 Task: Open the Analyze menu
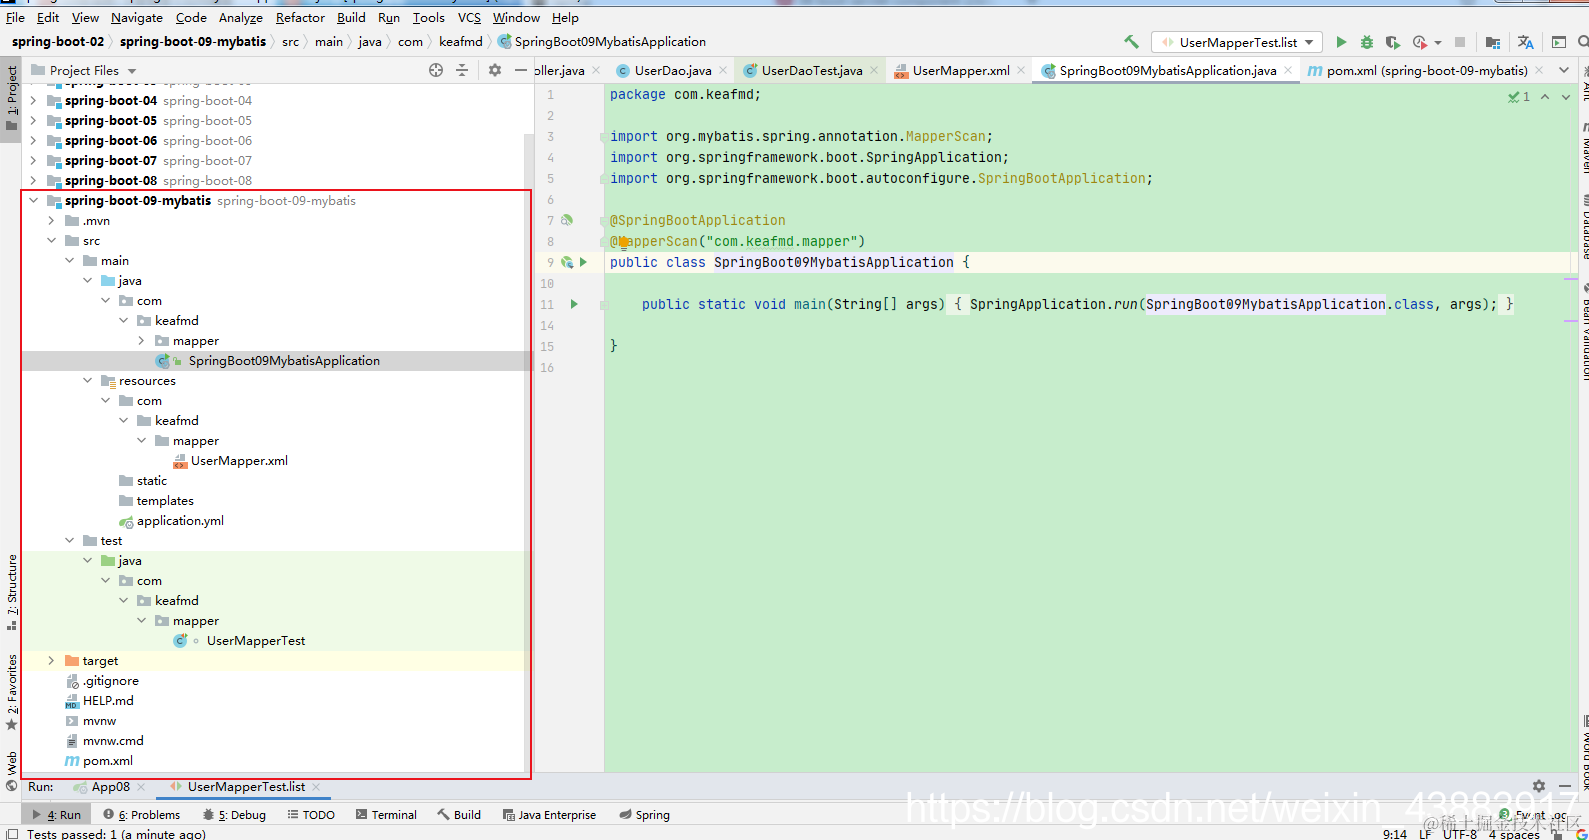(x=240, y=17)
